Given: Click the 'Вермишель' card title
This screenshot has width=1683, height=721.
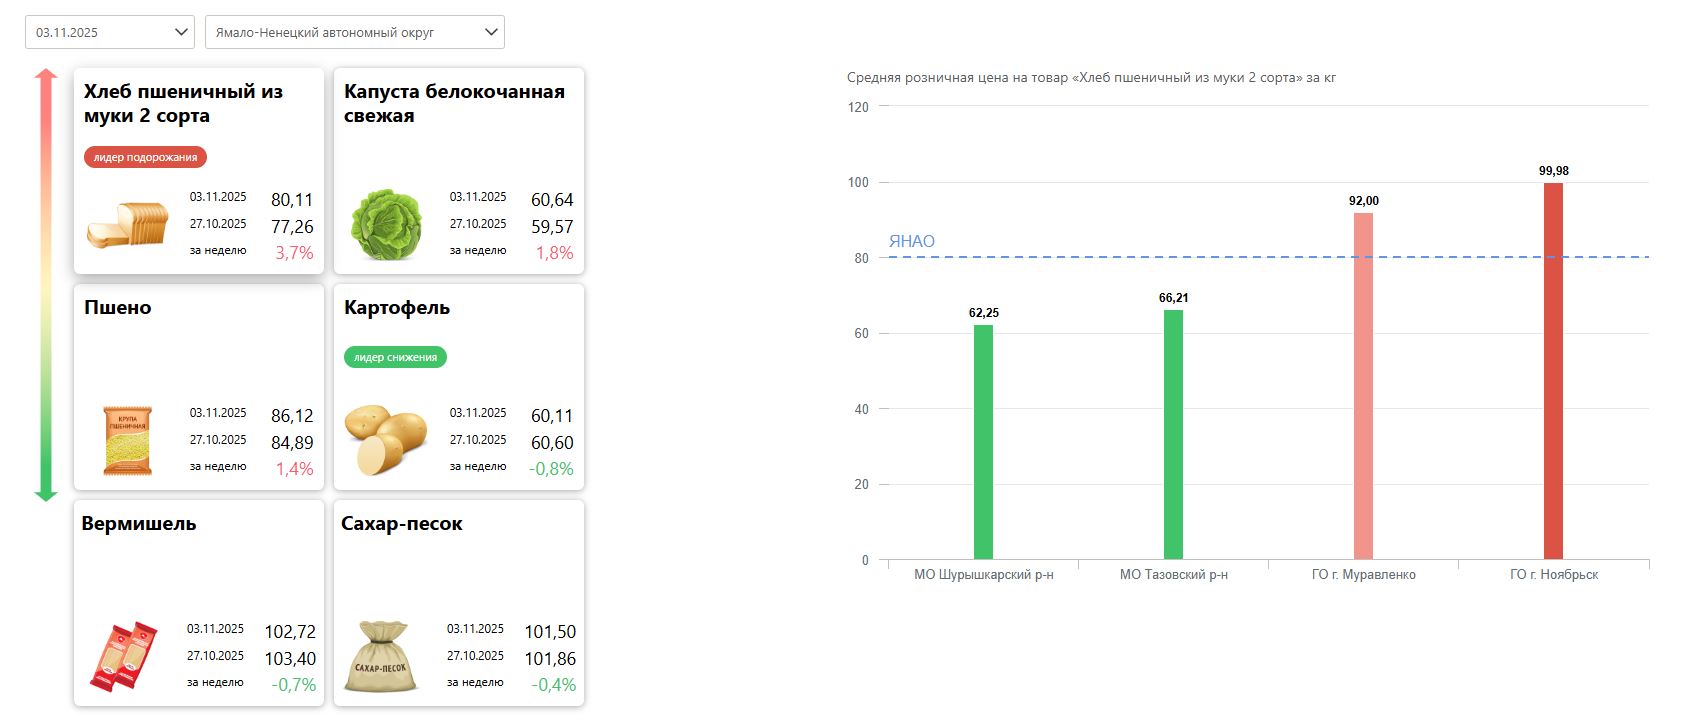Looking at the screenshot, I should [x=139, y=524].
